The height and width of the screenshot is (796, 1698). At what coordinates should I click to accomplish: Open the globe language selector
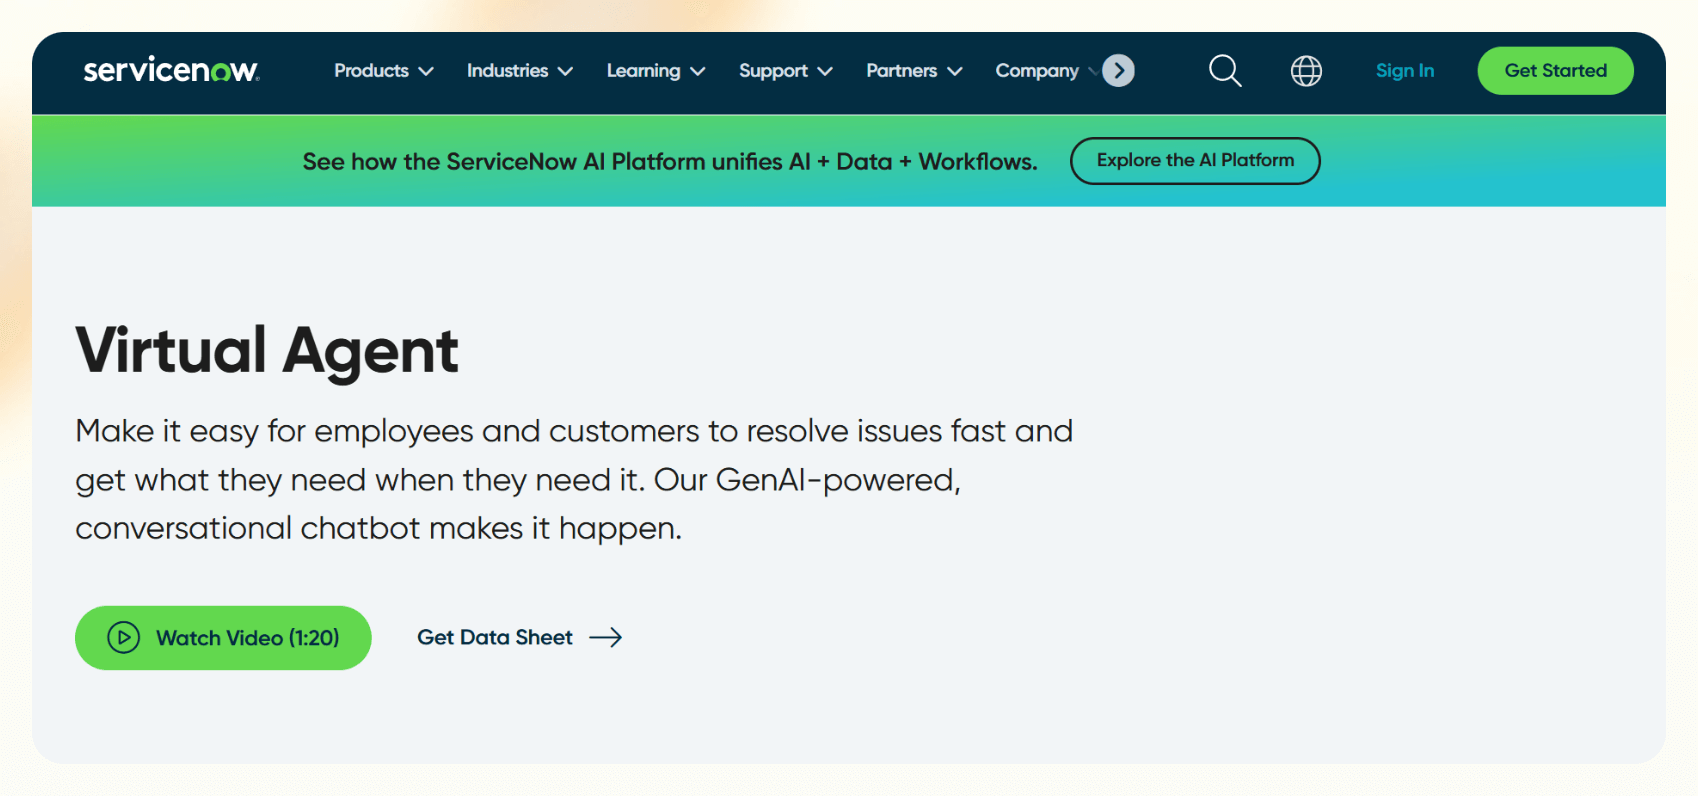pyautogui.click(x=1306, y=71)
